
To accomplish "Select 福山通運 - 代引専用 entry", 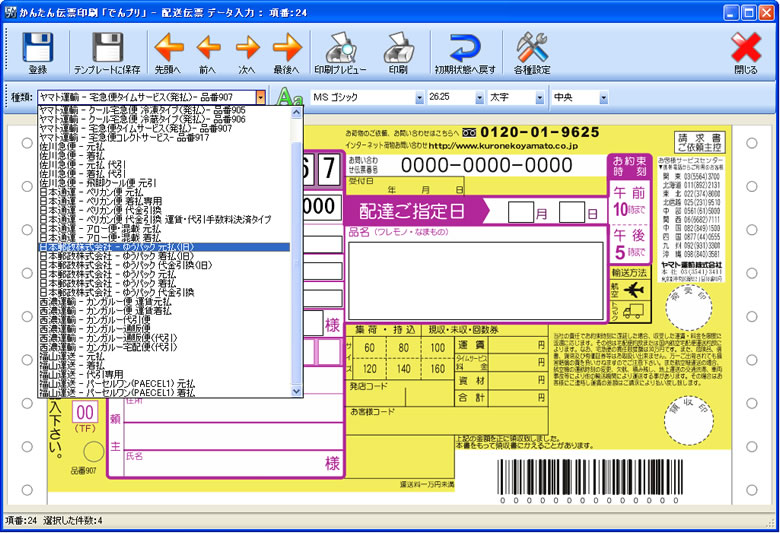I will tap(164, 374).
